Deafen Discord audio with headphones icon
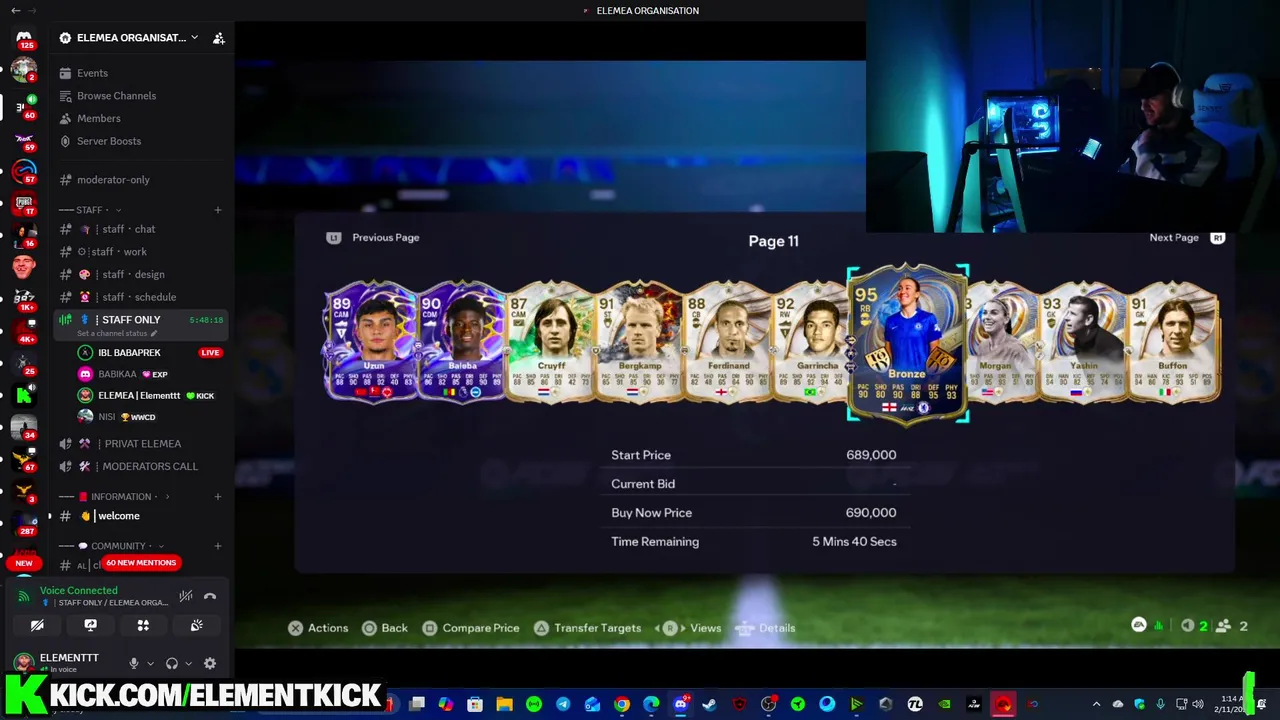The image size is (1280, 720). [172, 663]
